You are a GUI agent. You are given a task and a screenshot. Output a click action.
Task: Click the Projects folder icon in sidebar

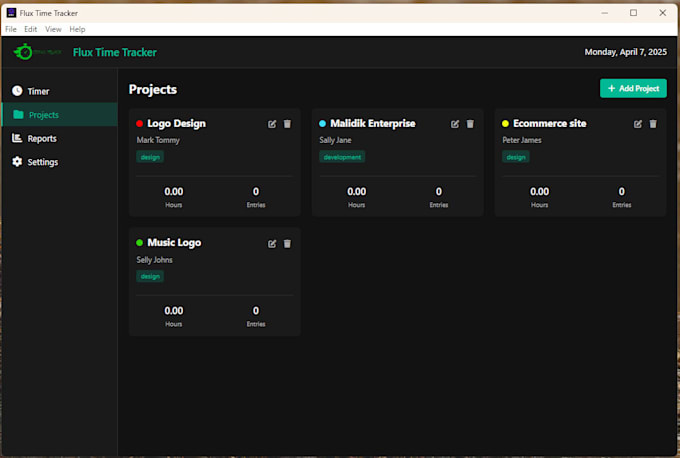pos(18,114)
